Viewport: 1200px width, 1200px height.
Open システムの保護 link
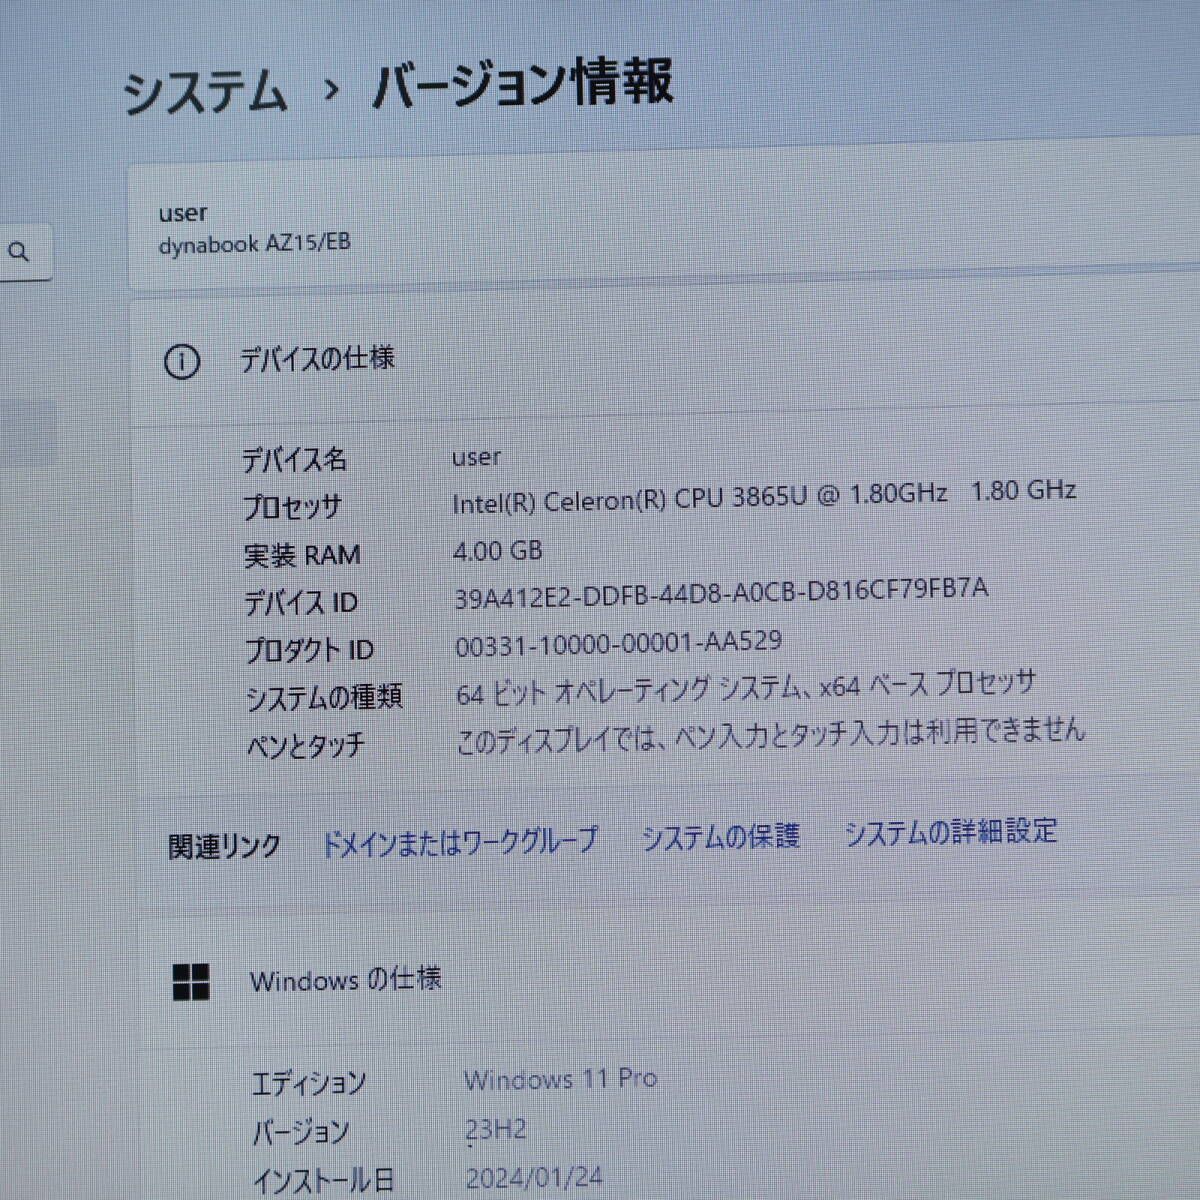click(x=720, y=836)
